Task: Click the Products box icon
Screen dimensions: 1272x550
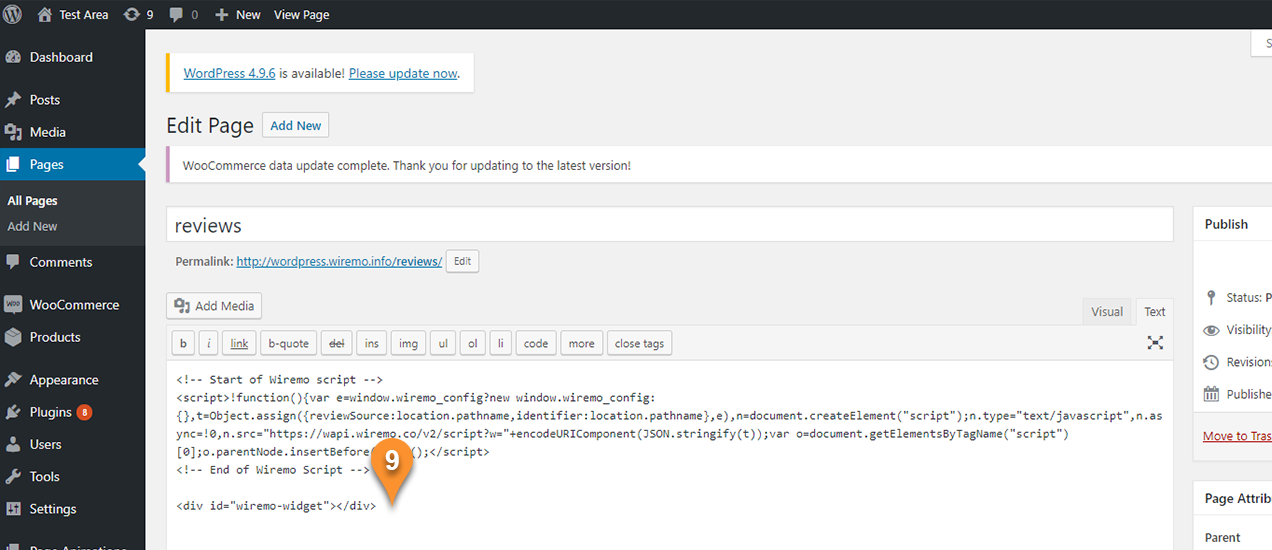Action: pyautogui.click(x=13, y=337)
